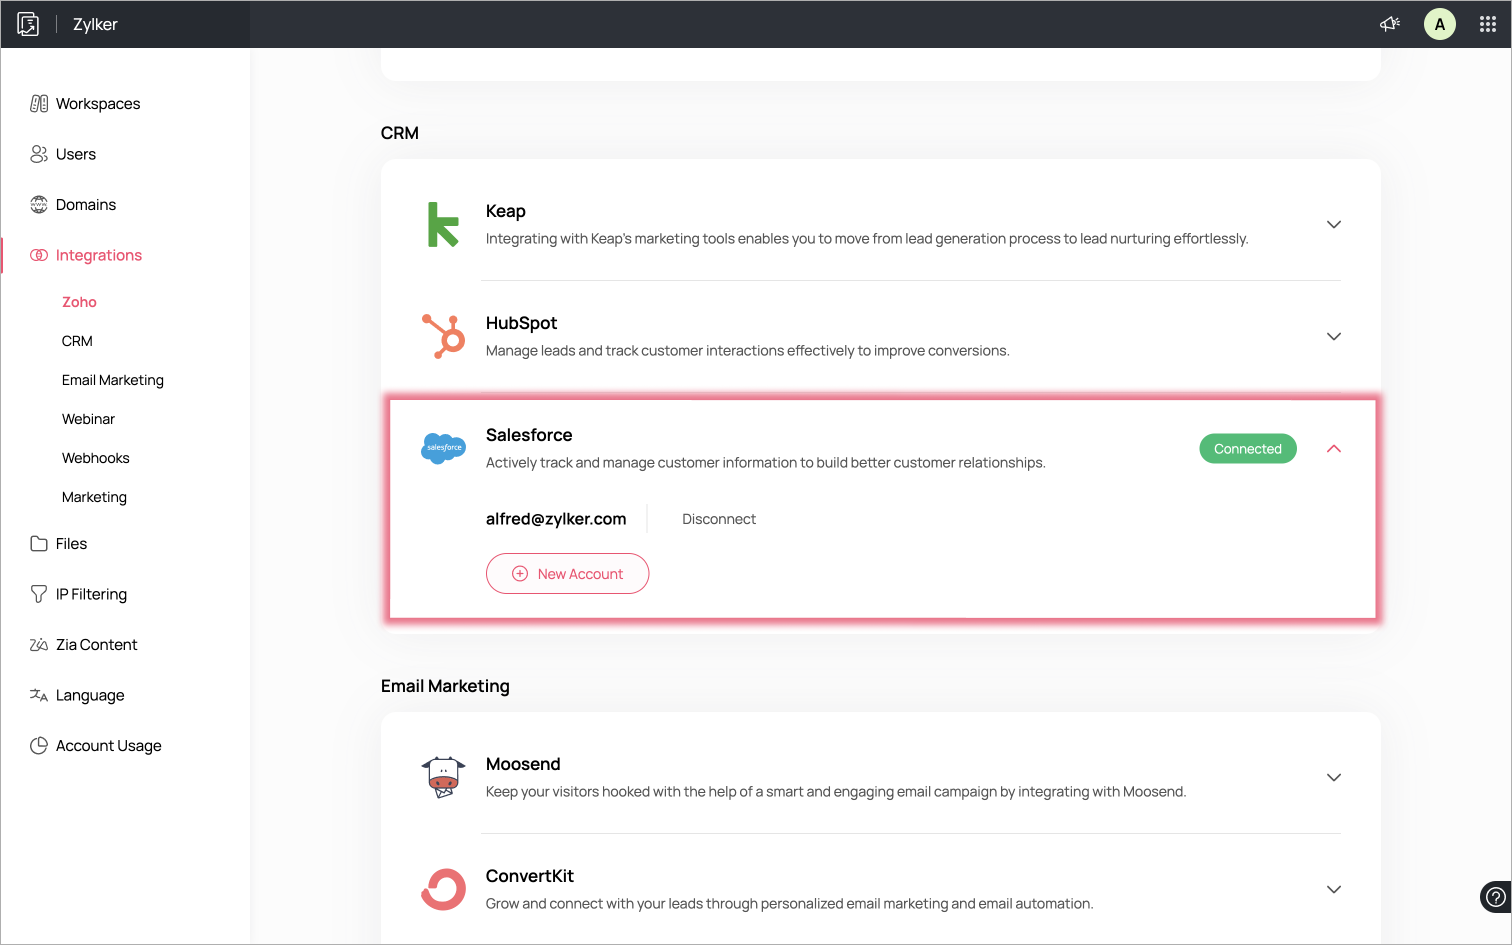Add a New Account to Salesforce

click(x=567, y=574)
